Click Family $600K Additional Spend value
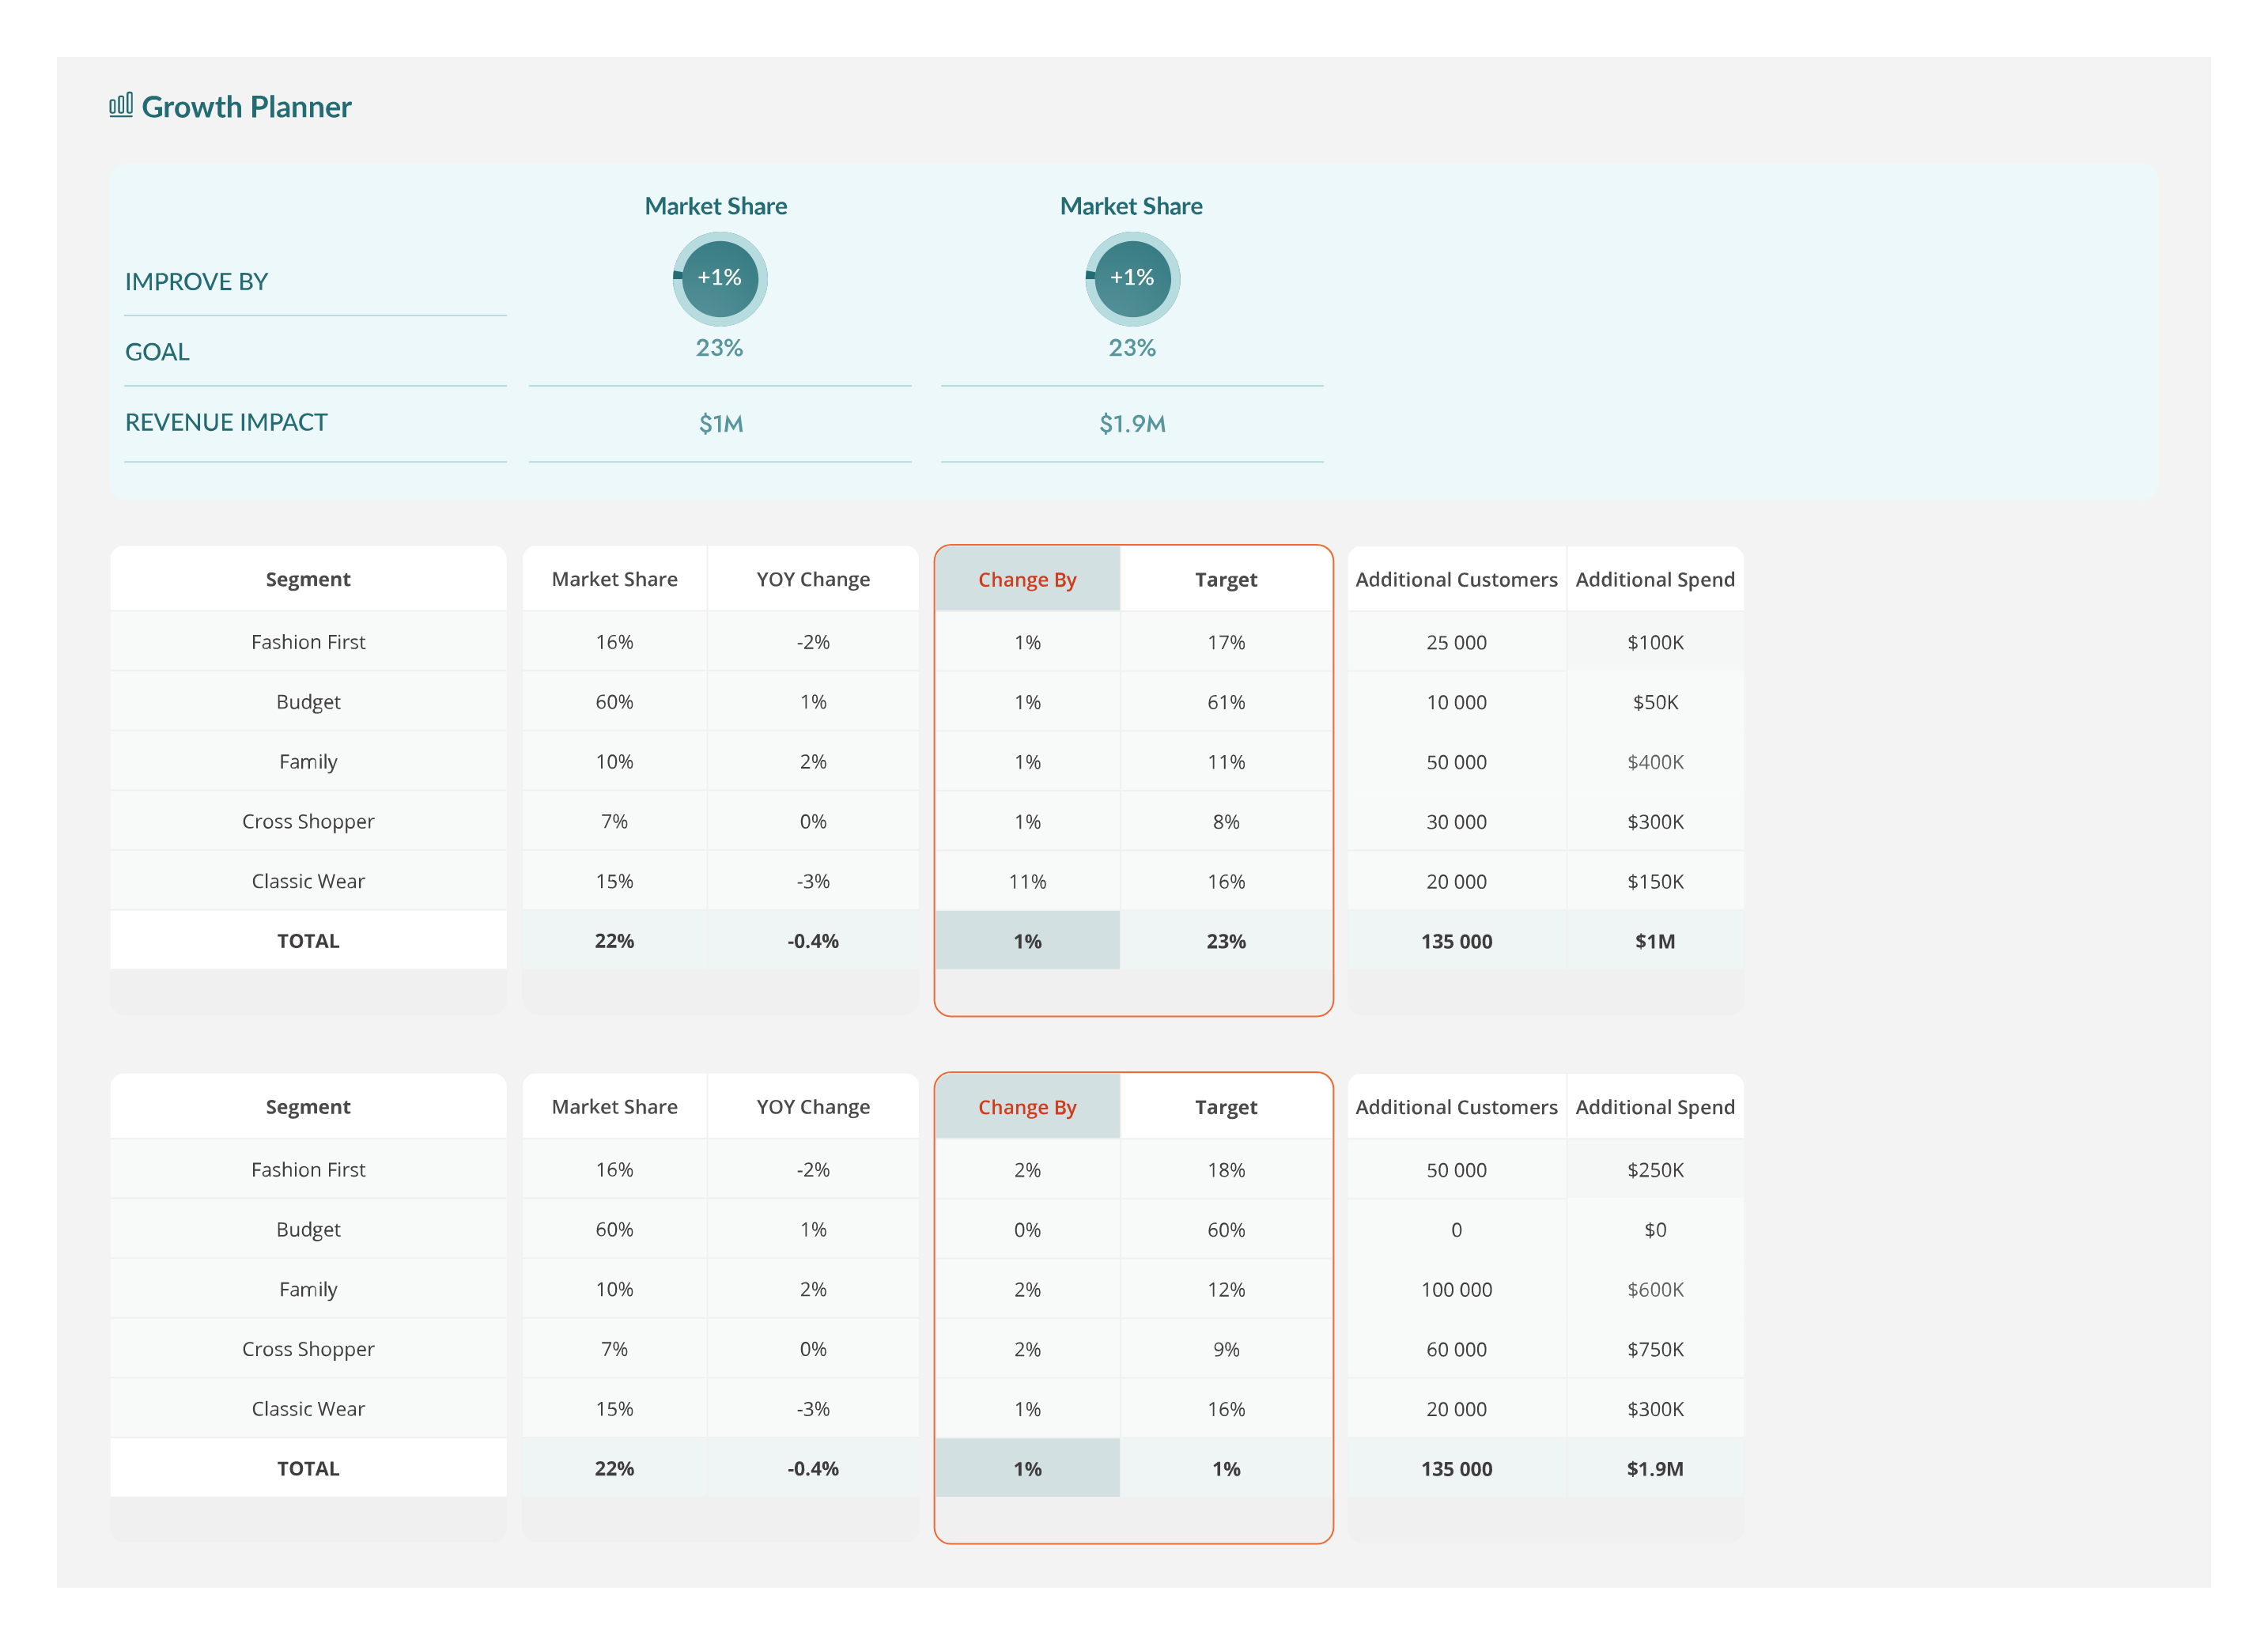The width and height of the screenshot is (2268, 1632). [x=1655, y=1289]
